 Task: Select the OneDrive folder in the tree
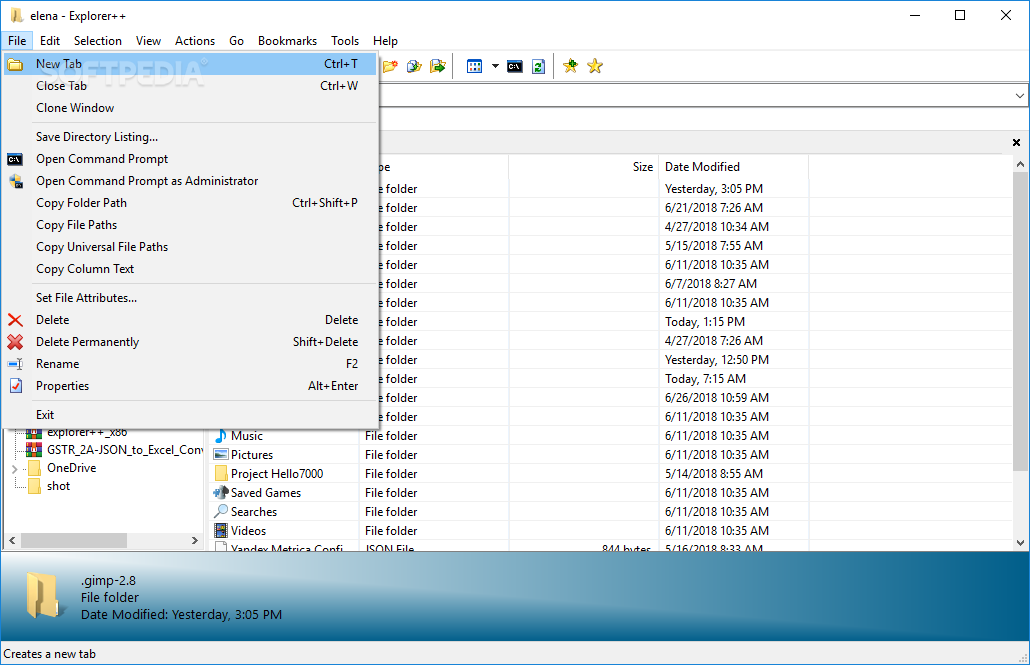[x=72, y=468]
